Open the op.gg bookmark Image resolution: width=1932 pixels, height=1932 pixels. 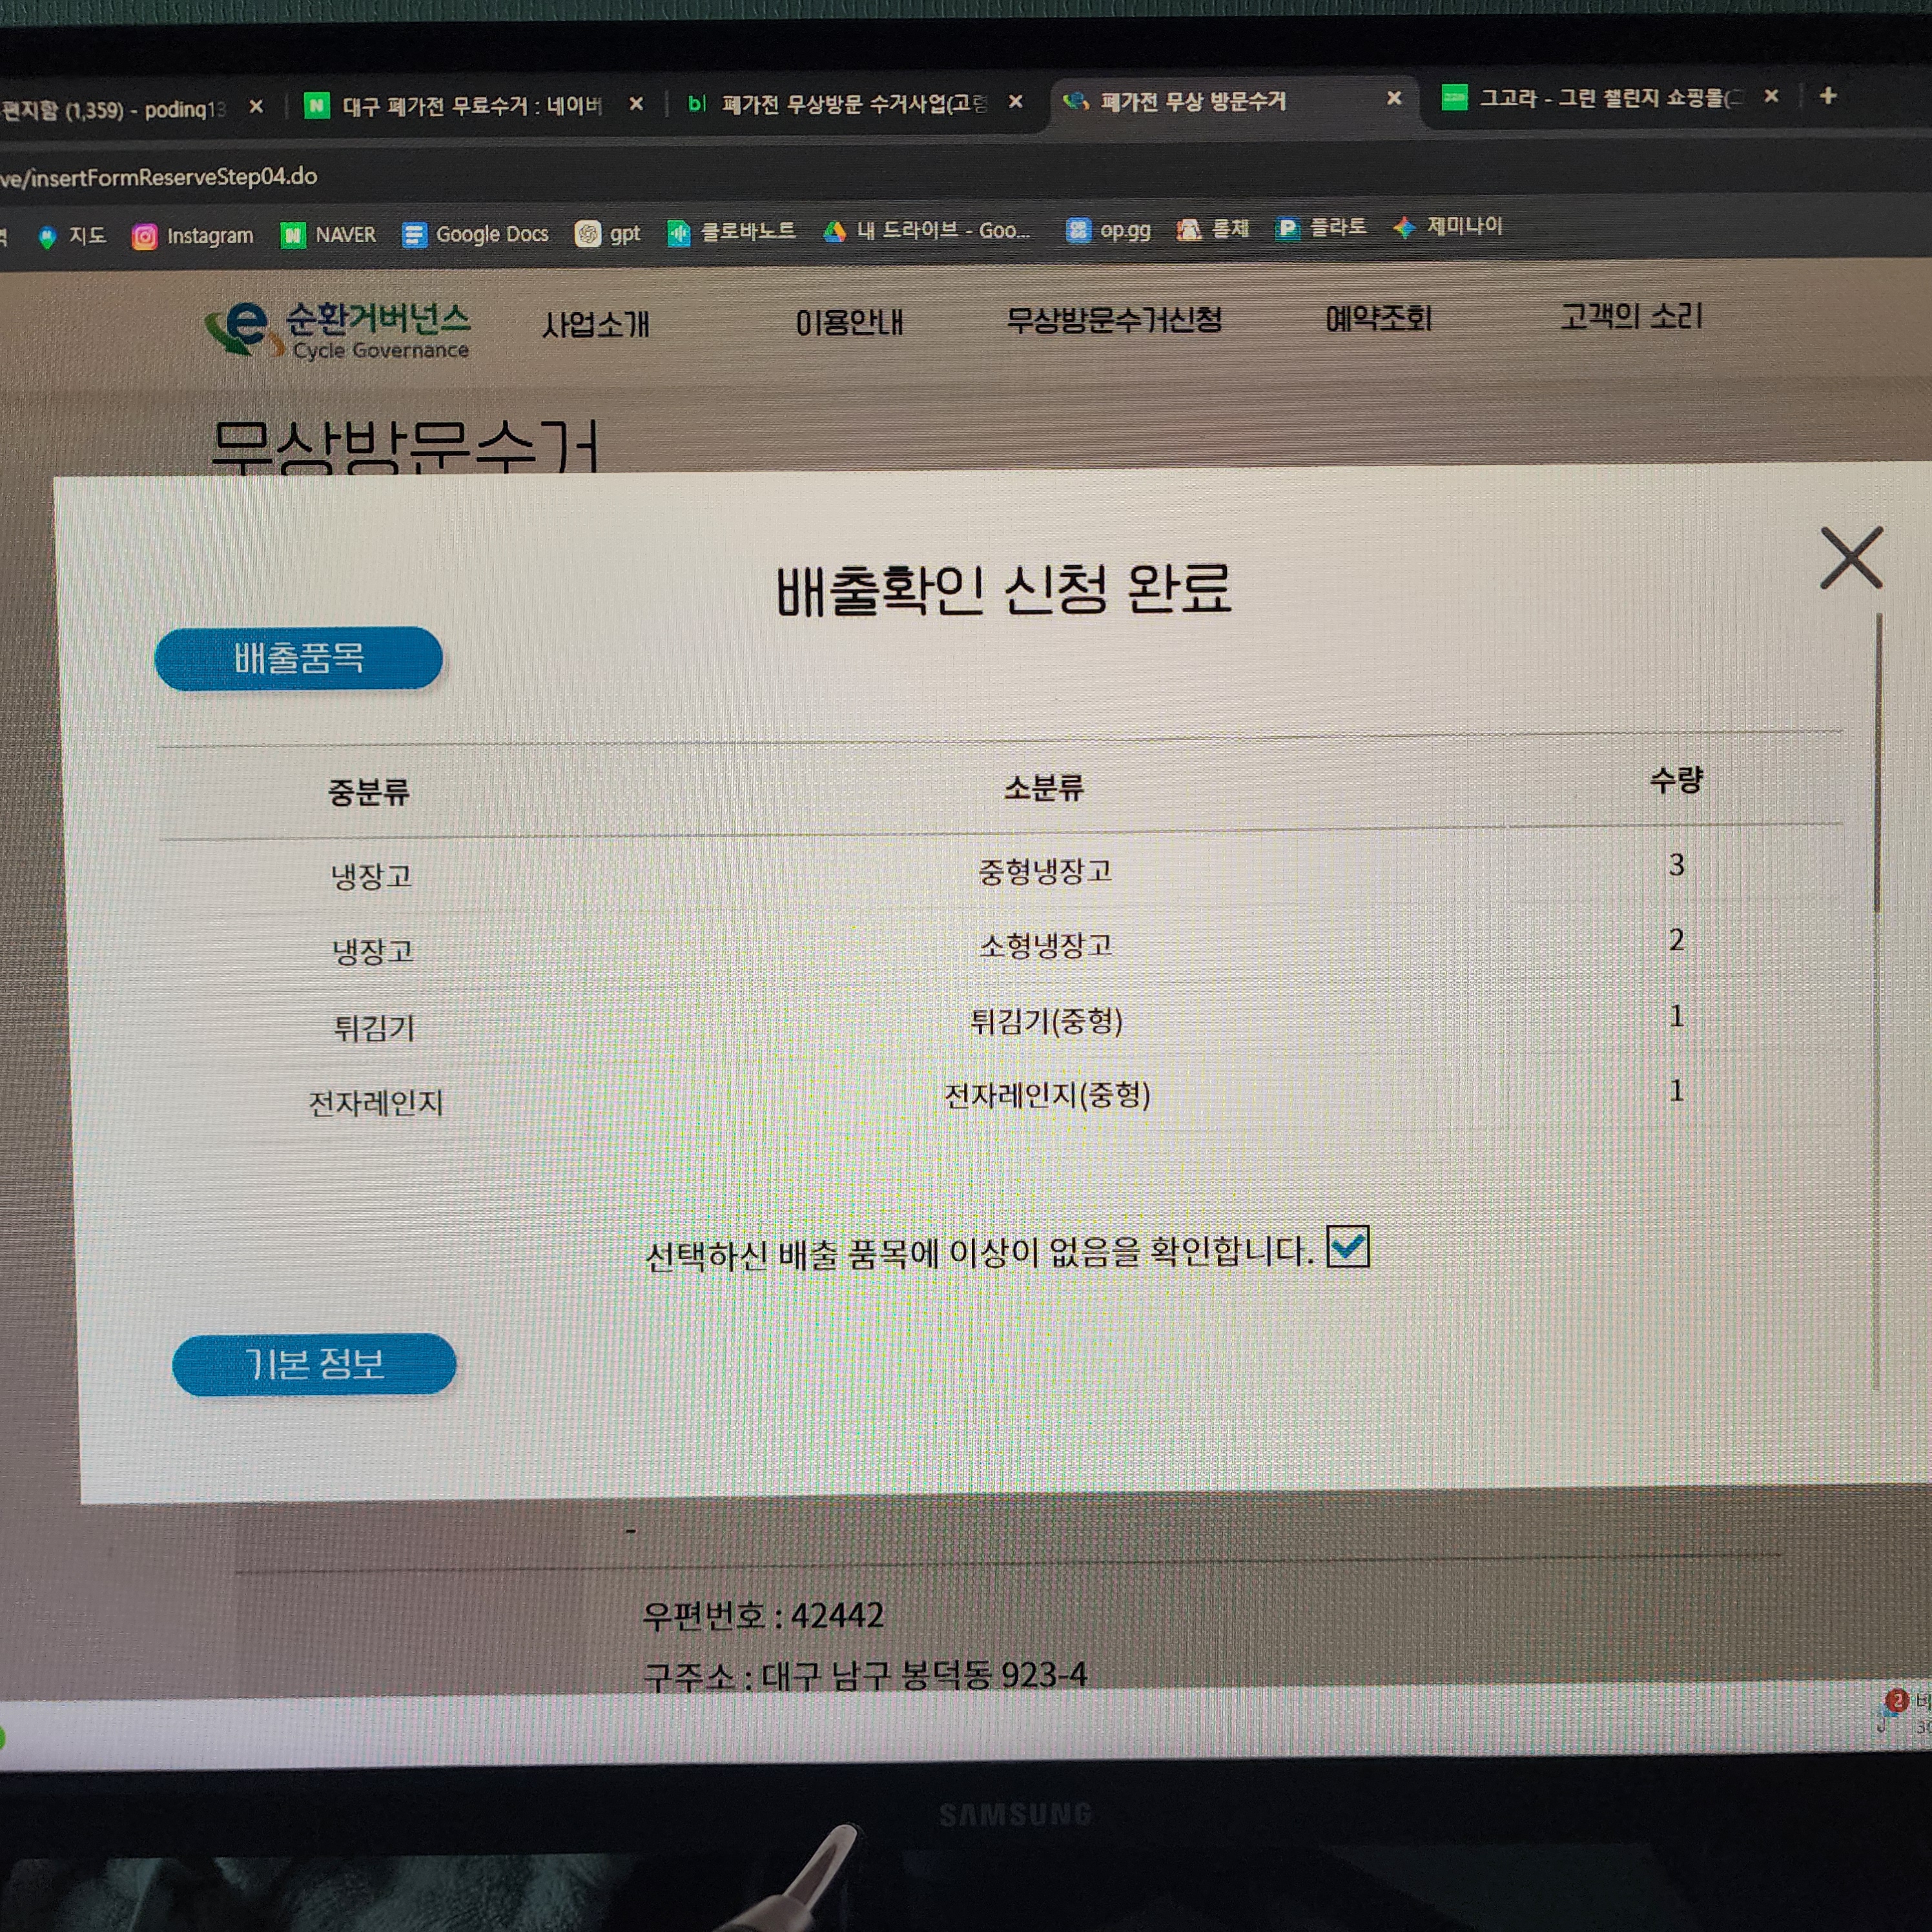pos(1108,230)
